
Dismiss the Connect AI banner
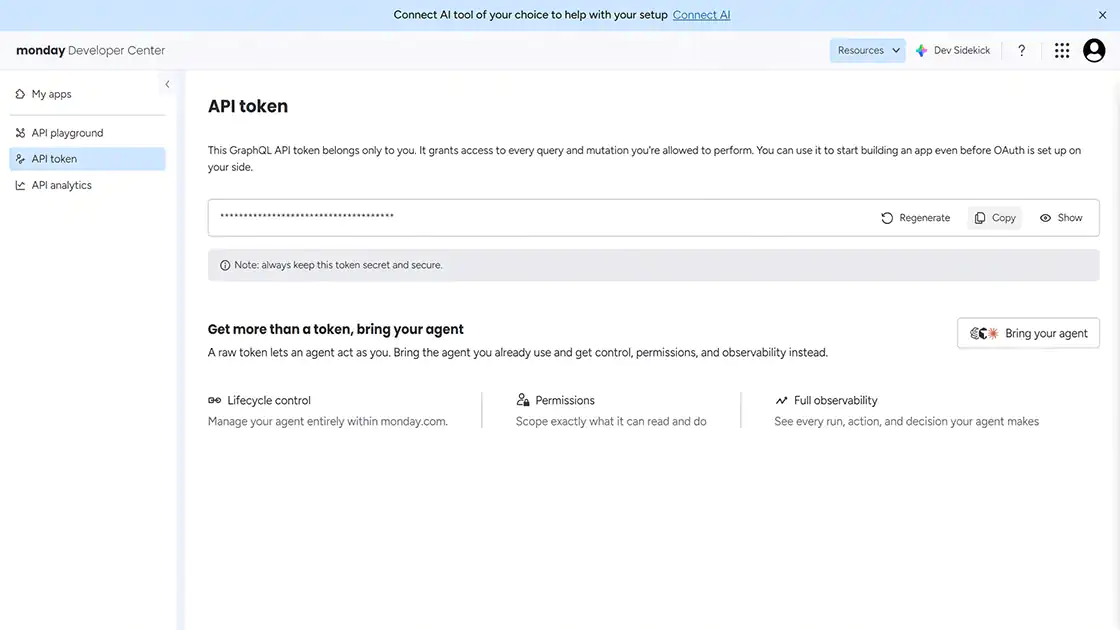(1102, 15)
